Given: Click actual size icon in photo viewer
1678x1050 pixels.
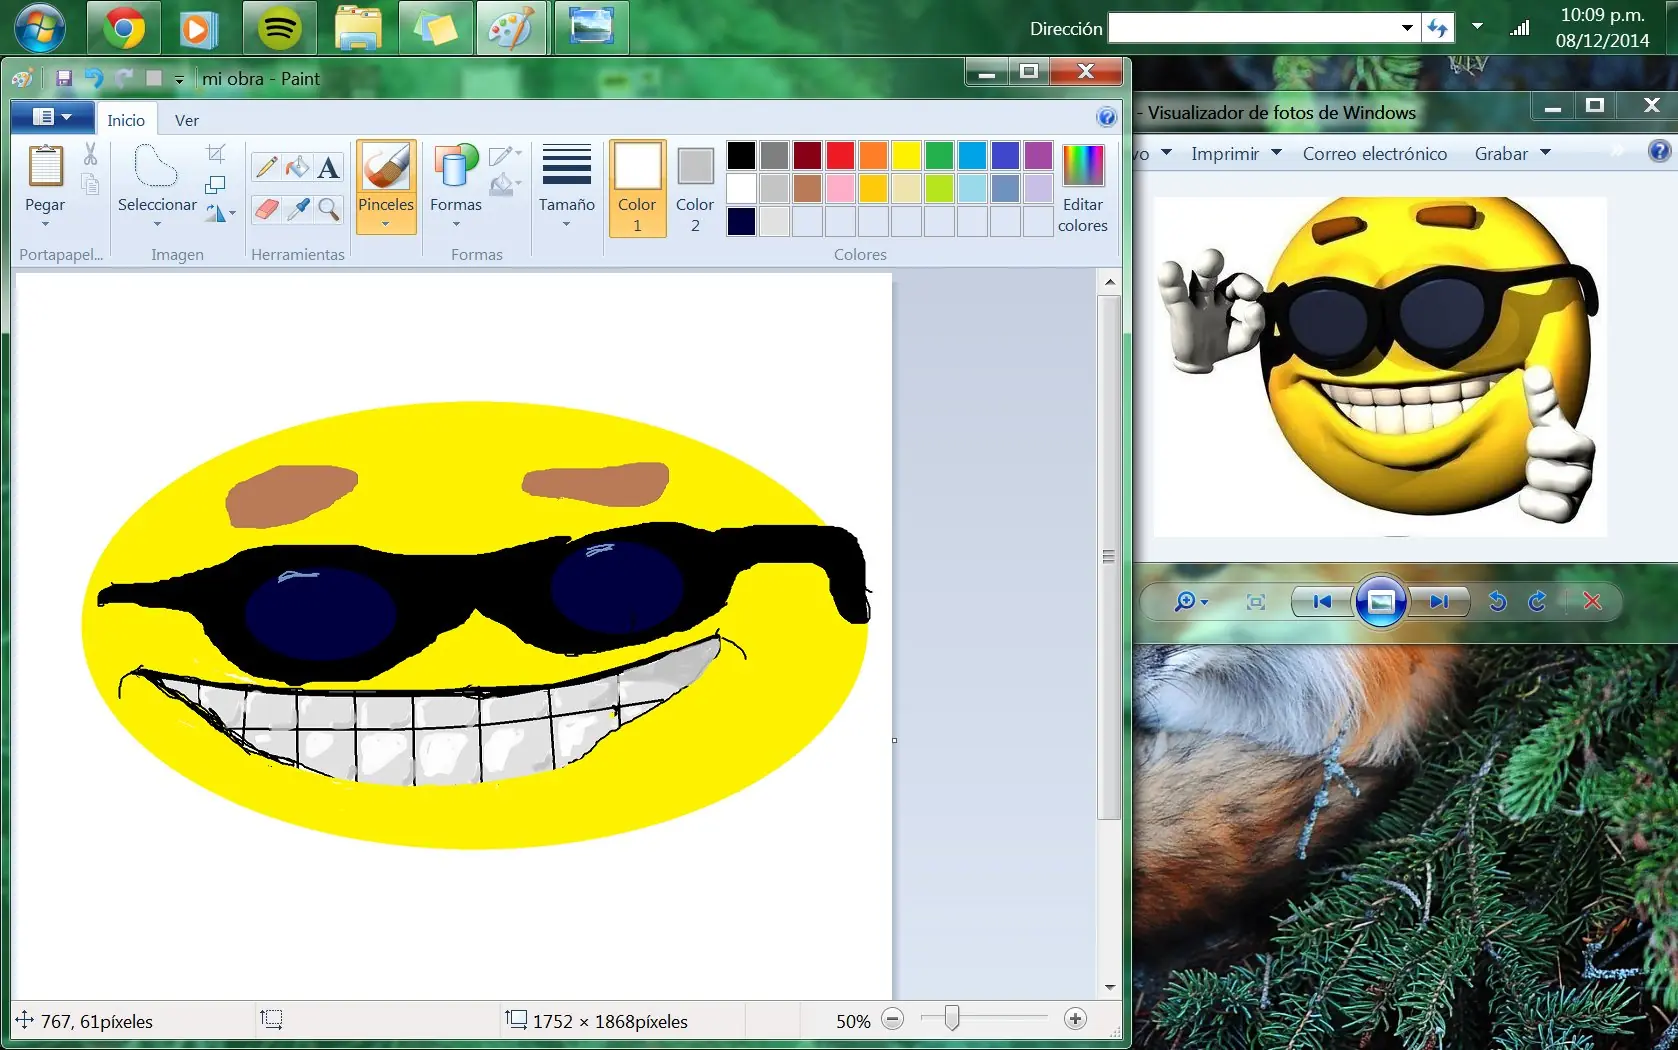Looking at the screenshot, I should [x=1256, y=601].
